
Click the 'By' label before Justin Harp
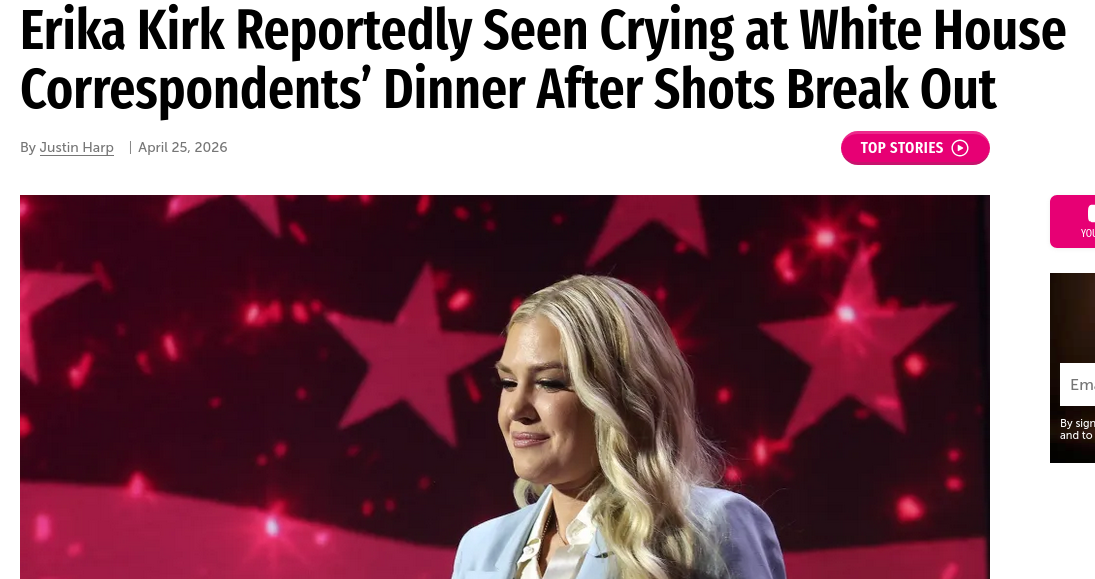tap(28, 147)
